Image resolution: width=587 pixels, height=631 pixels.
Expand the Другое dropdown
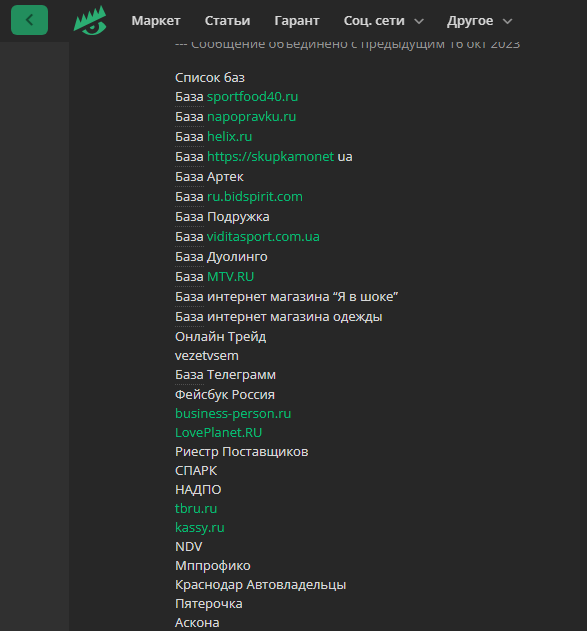pos(480,21)
